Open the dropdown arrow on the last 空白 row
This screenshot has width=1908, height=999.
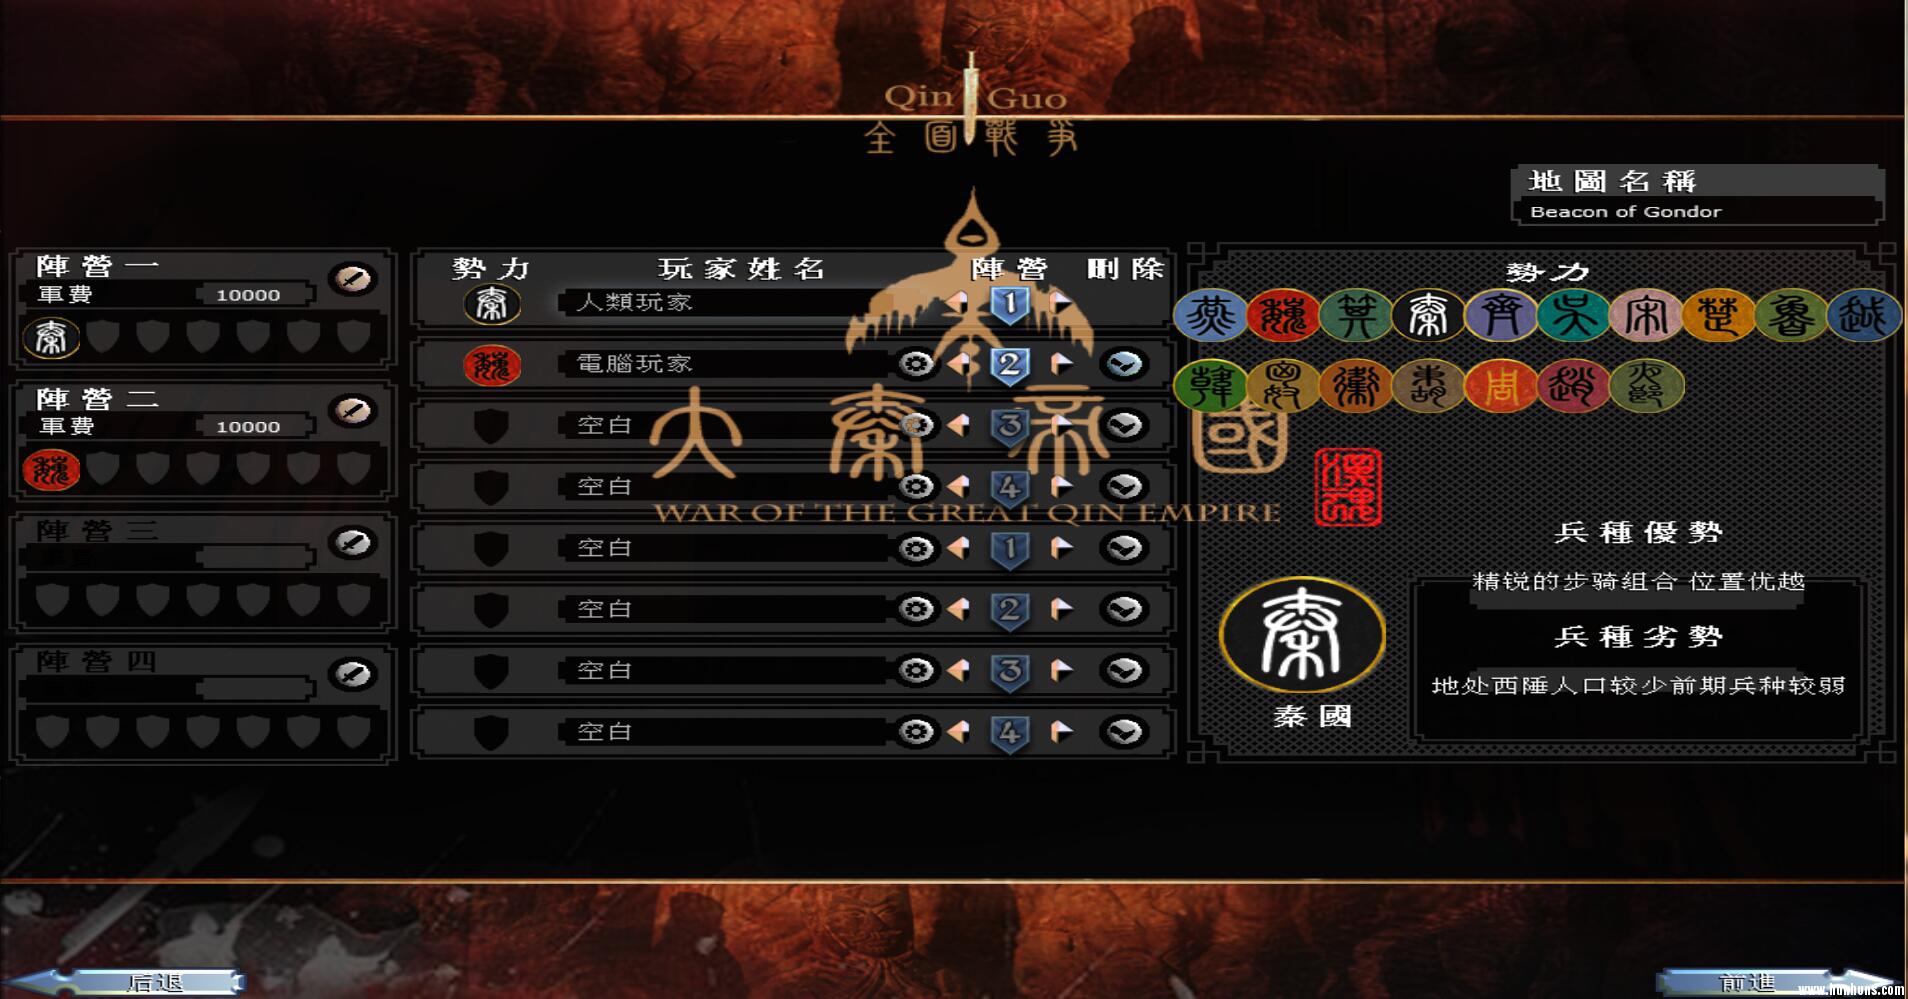1124,732
